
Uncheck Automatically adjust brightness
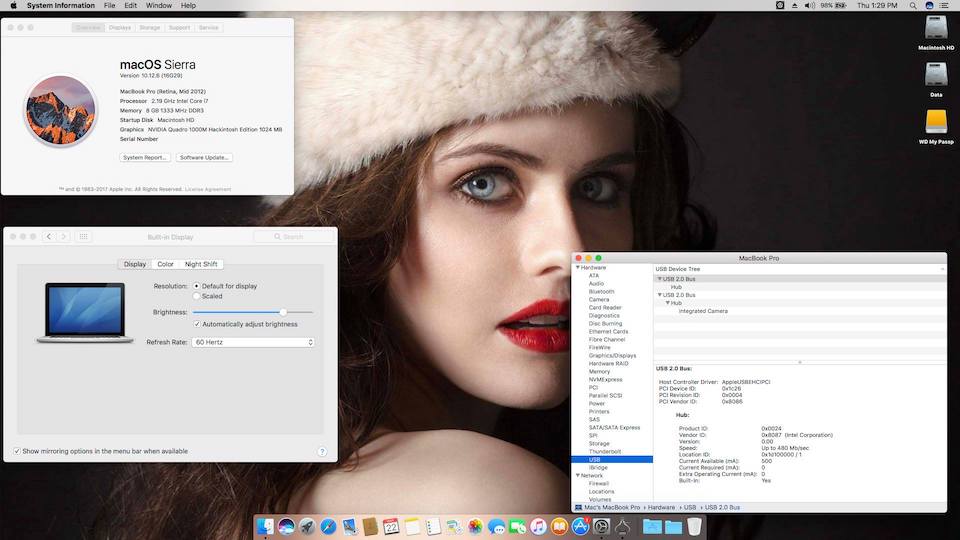tap(196, 324)
